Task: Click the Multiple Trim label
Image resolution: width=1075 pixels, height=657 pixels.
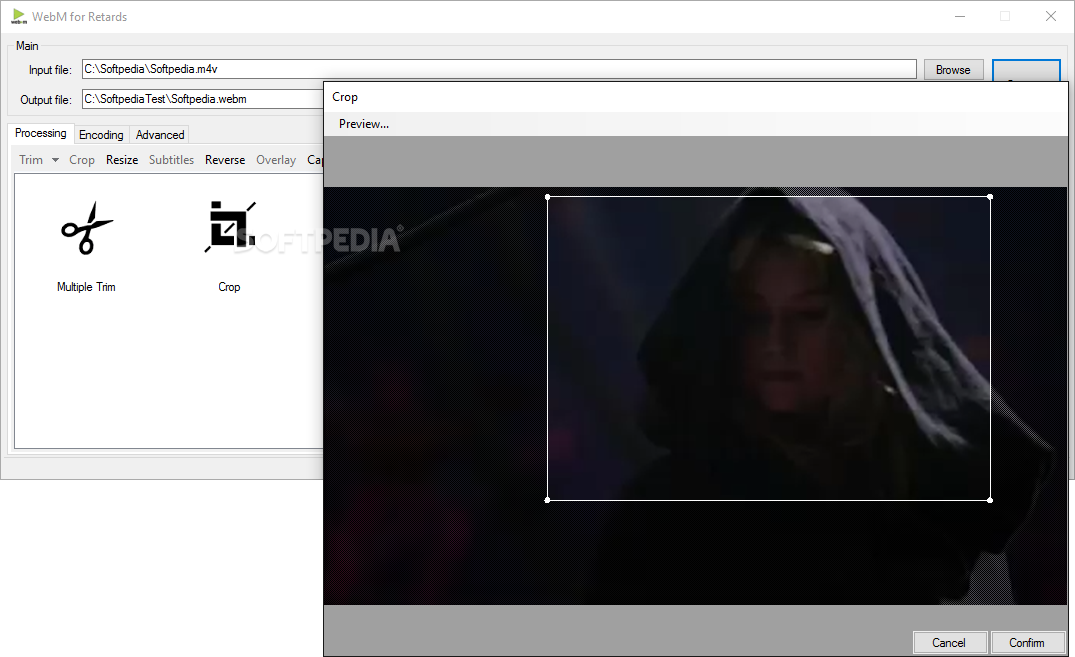Action: (x=86, y=287)
